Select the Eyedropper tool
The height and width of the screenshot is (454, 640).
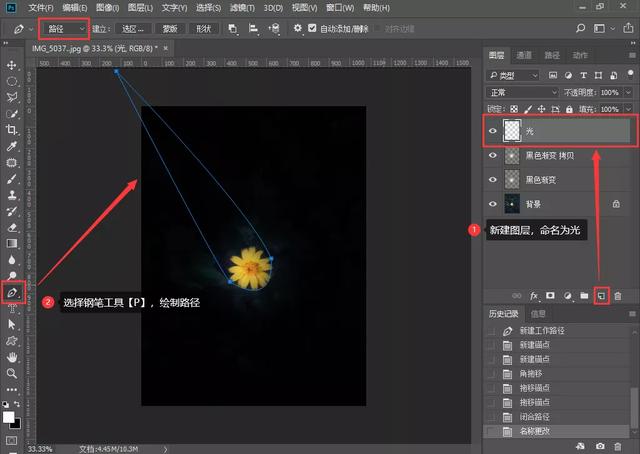coord(11,146)
